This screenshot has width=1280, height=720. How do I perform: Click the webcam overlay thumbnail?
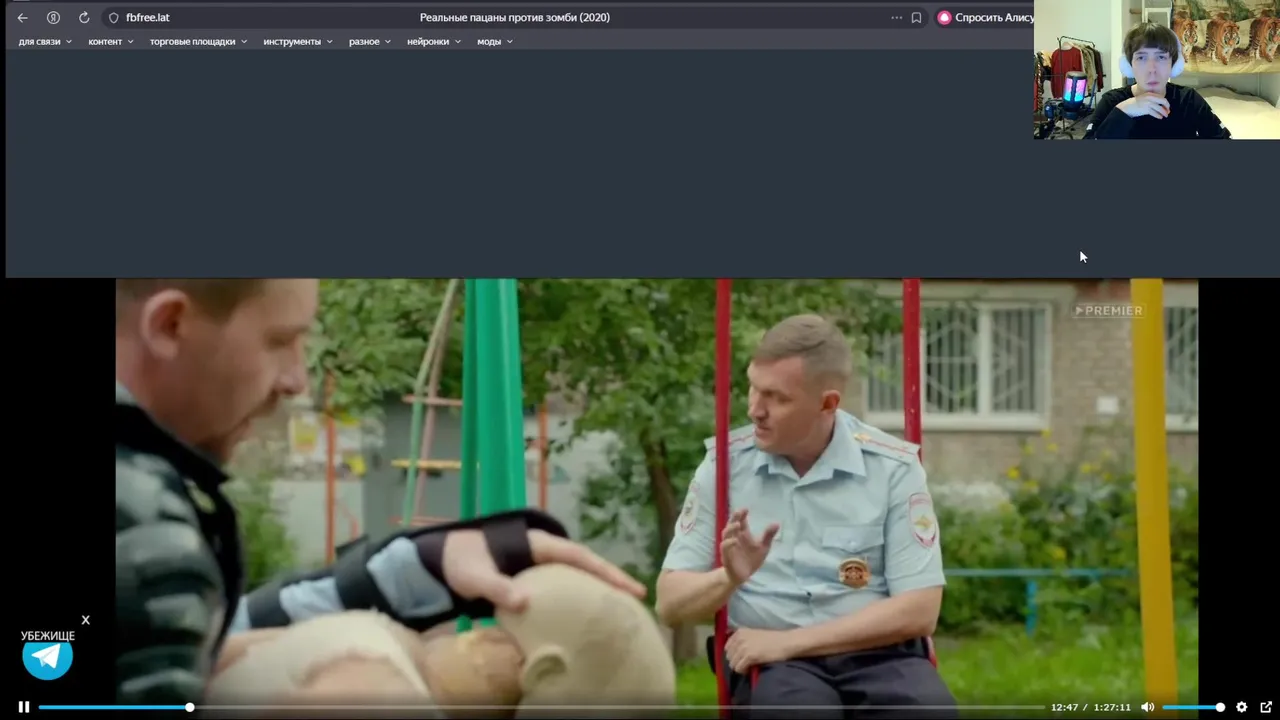tap(1157, 69)
